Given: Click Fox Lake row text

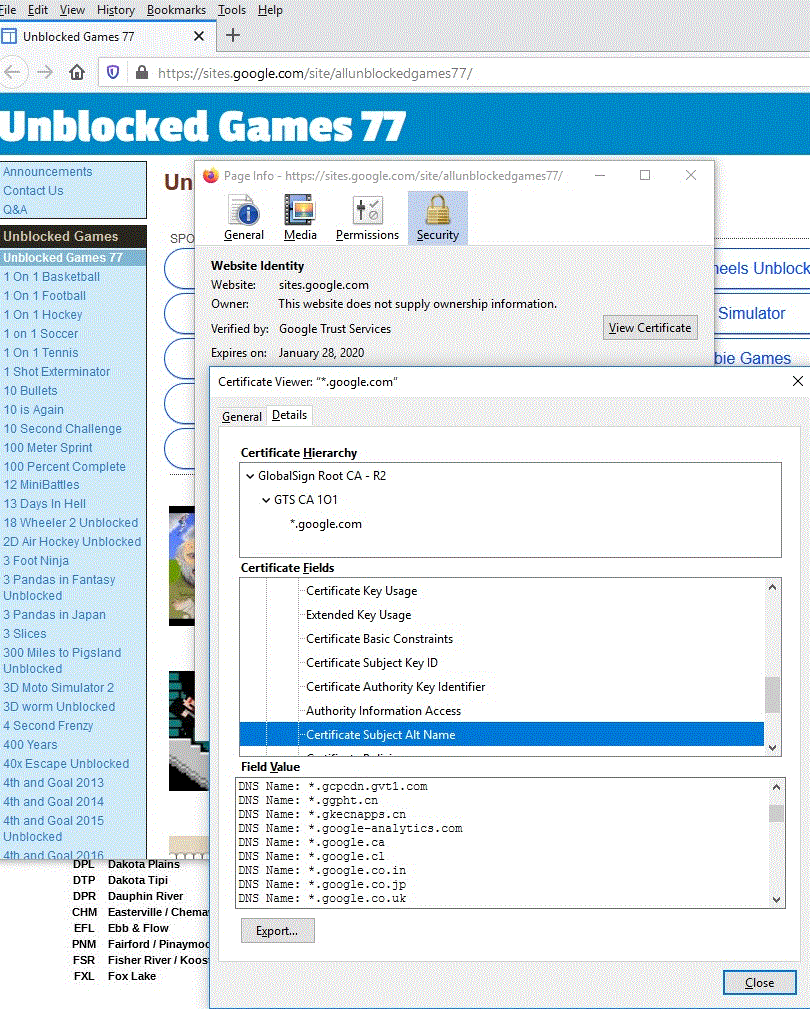Looking at the screenshot, I should pyautogui.click(x=132, y=976).
